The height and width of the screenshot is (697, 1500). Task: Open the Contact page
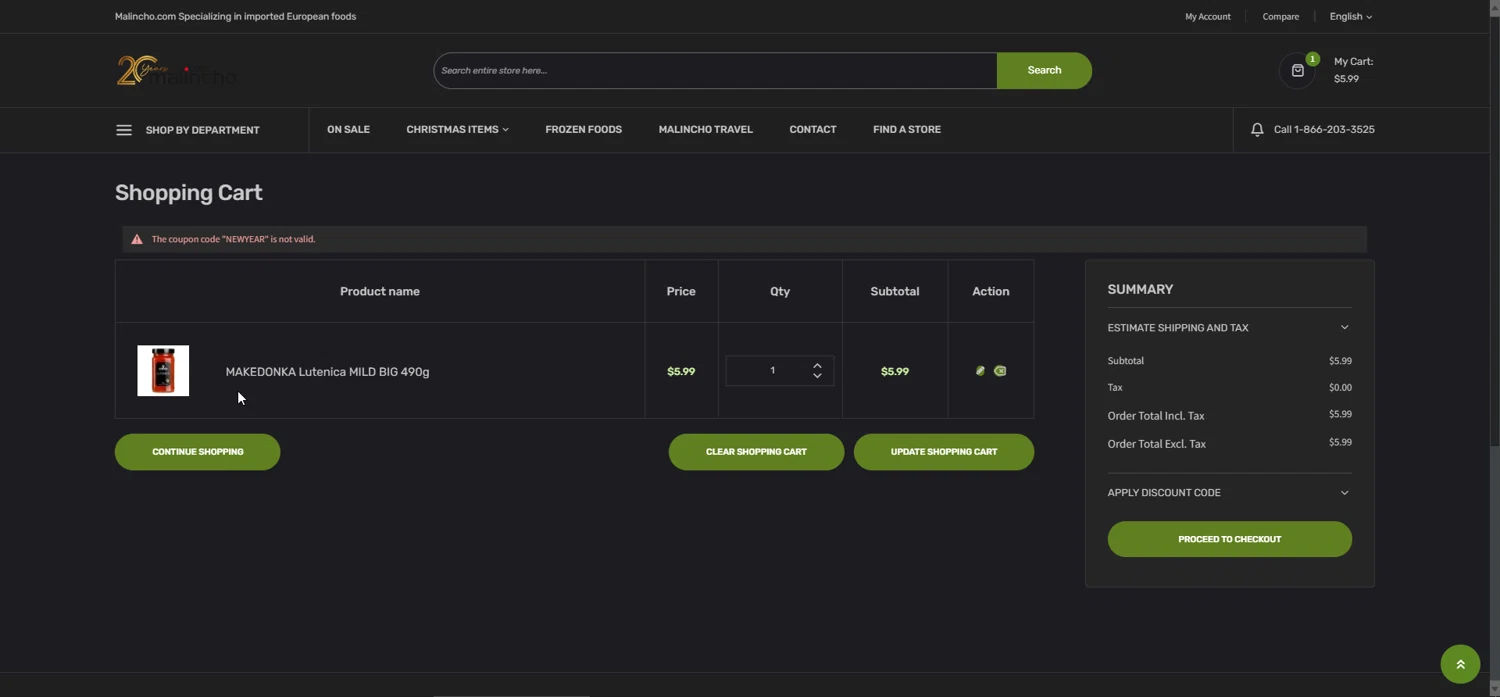[x=812, y=129]
